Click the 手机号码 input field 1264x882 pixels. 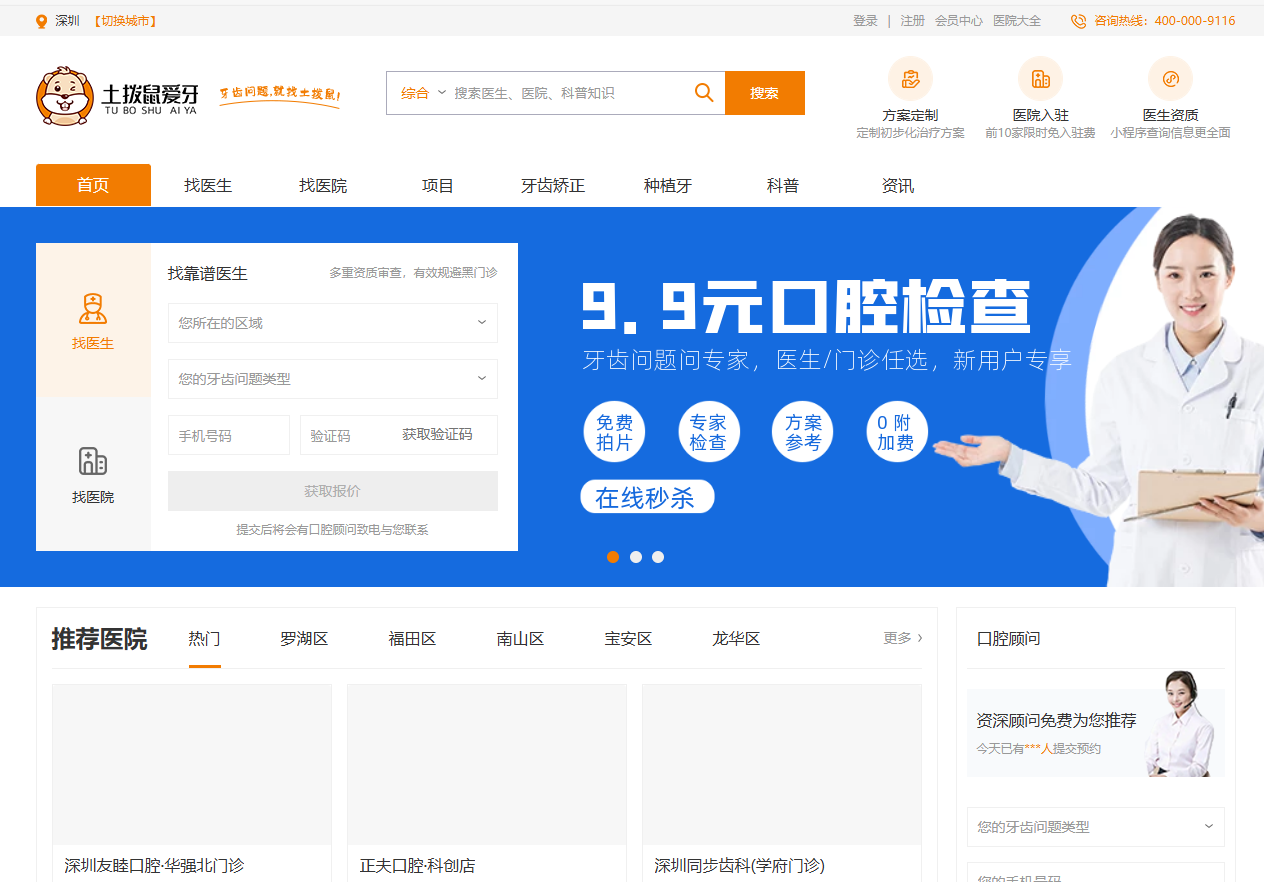coord(229,436)
